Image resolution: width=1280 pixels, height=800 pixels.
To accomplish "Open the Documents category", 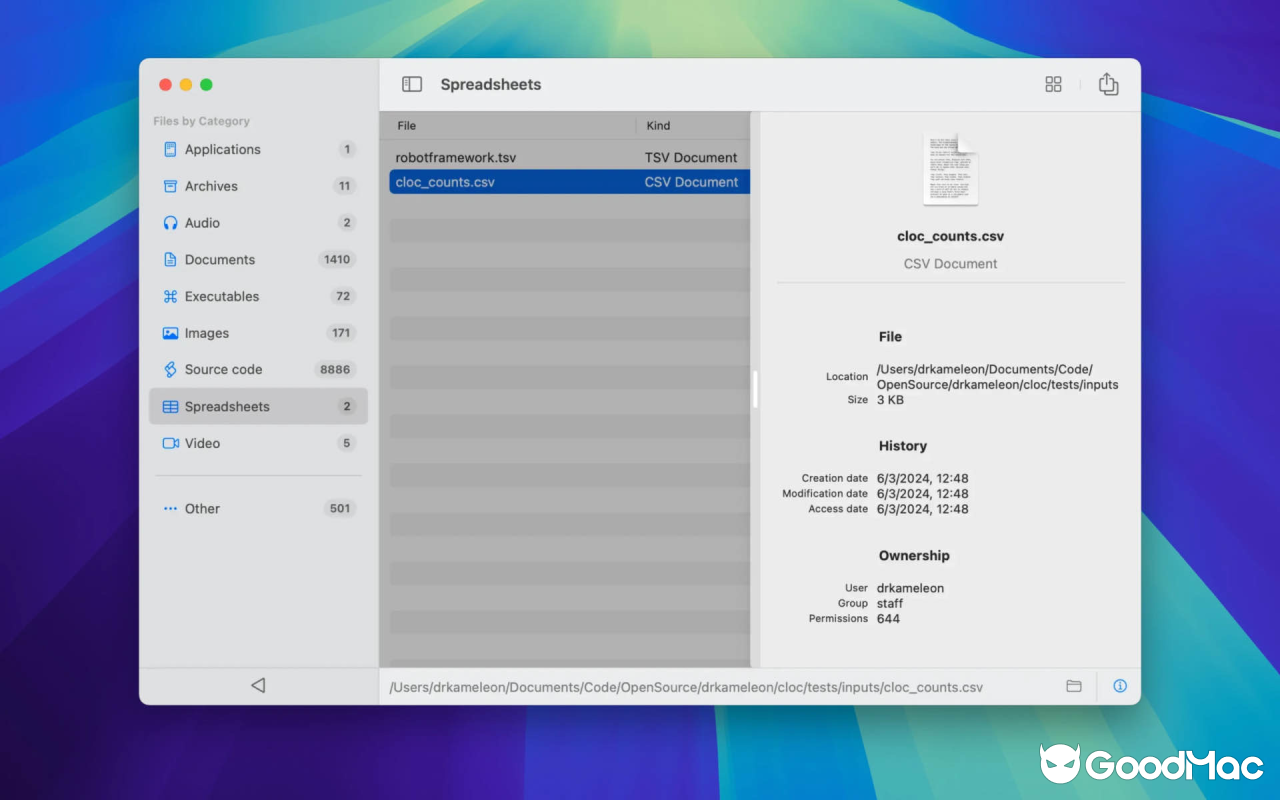I will tap(221, 259).
